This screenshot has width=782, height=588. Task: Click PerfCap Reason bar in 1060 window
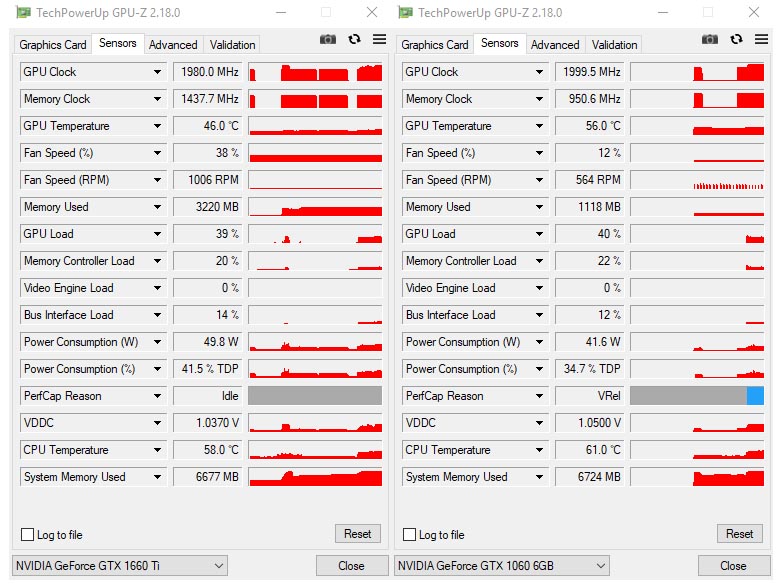tap(697, 396)
